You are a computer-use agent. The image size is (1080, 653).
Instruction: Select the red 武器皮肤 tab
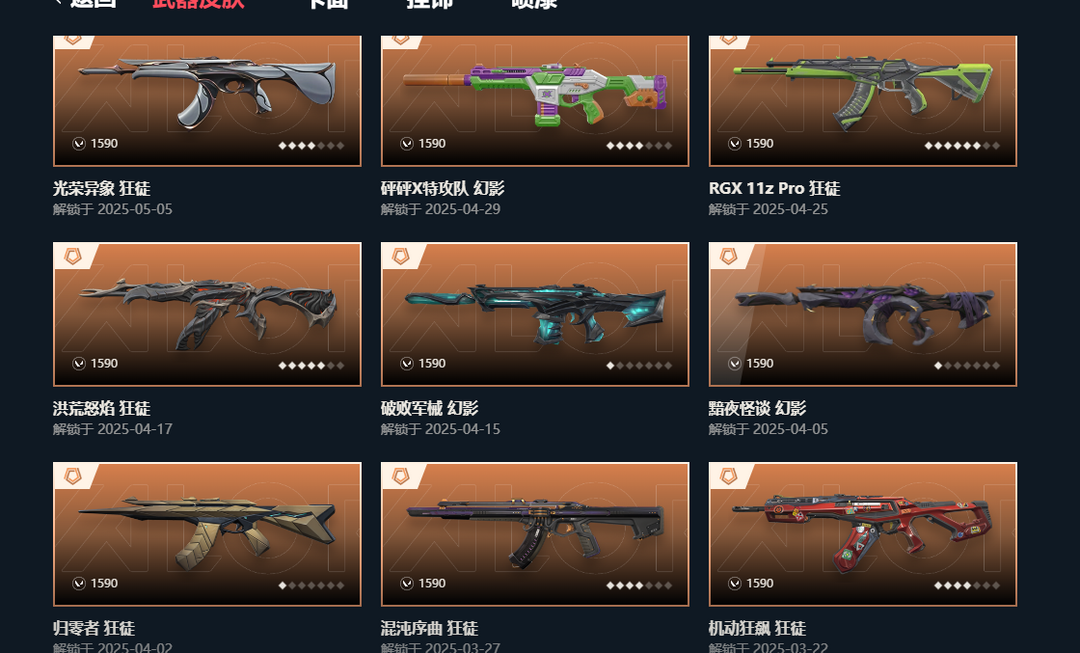198,3
